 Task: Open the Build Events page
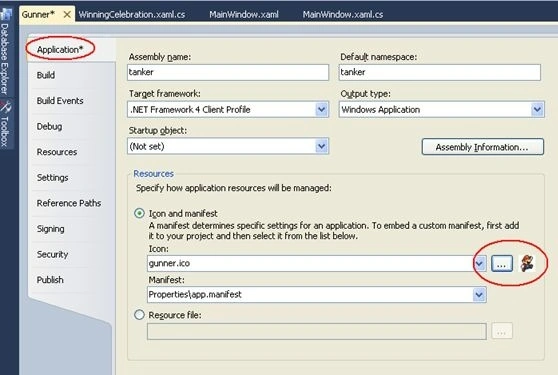(x=60, y=101)
